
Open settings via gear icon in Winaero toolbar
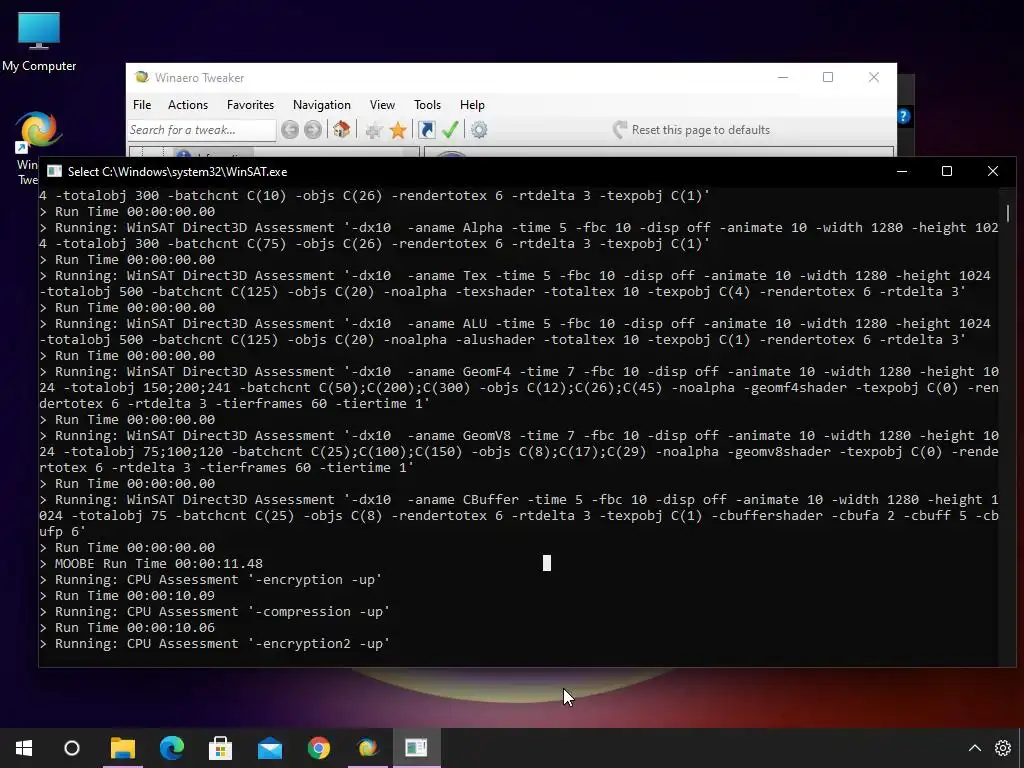(479, 130)
